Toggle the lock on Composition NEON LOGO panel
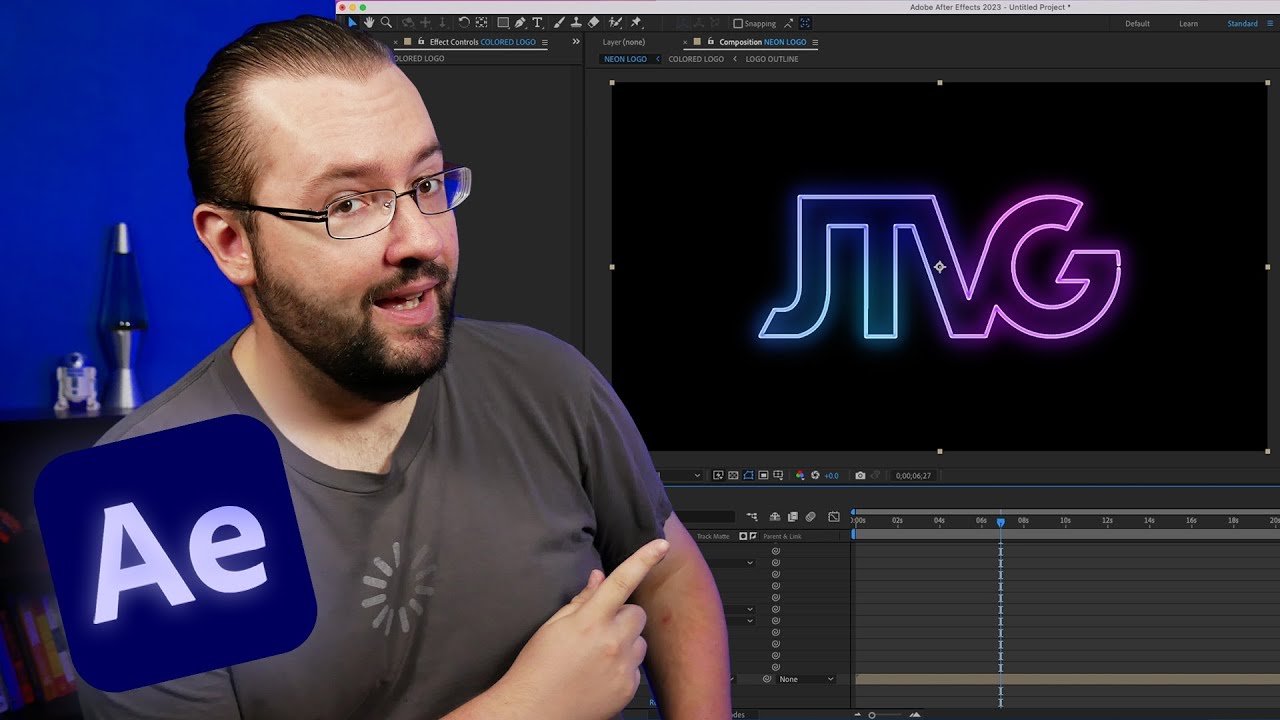 point(711,42)
